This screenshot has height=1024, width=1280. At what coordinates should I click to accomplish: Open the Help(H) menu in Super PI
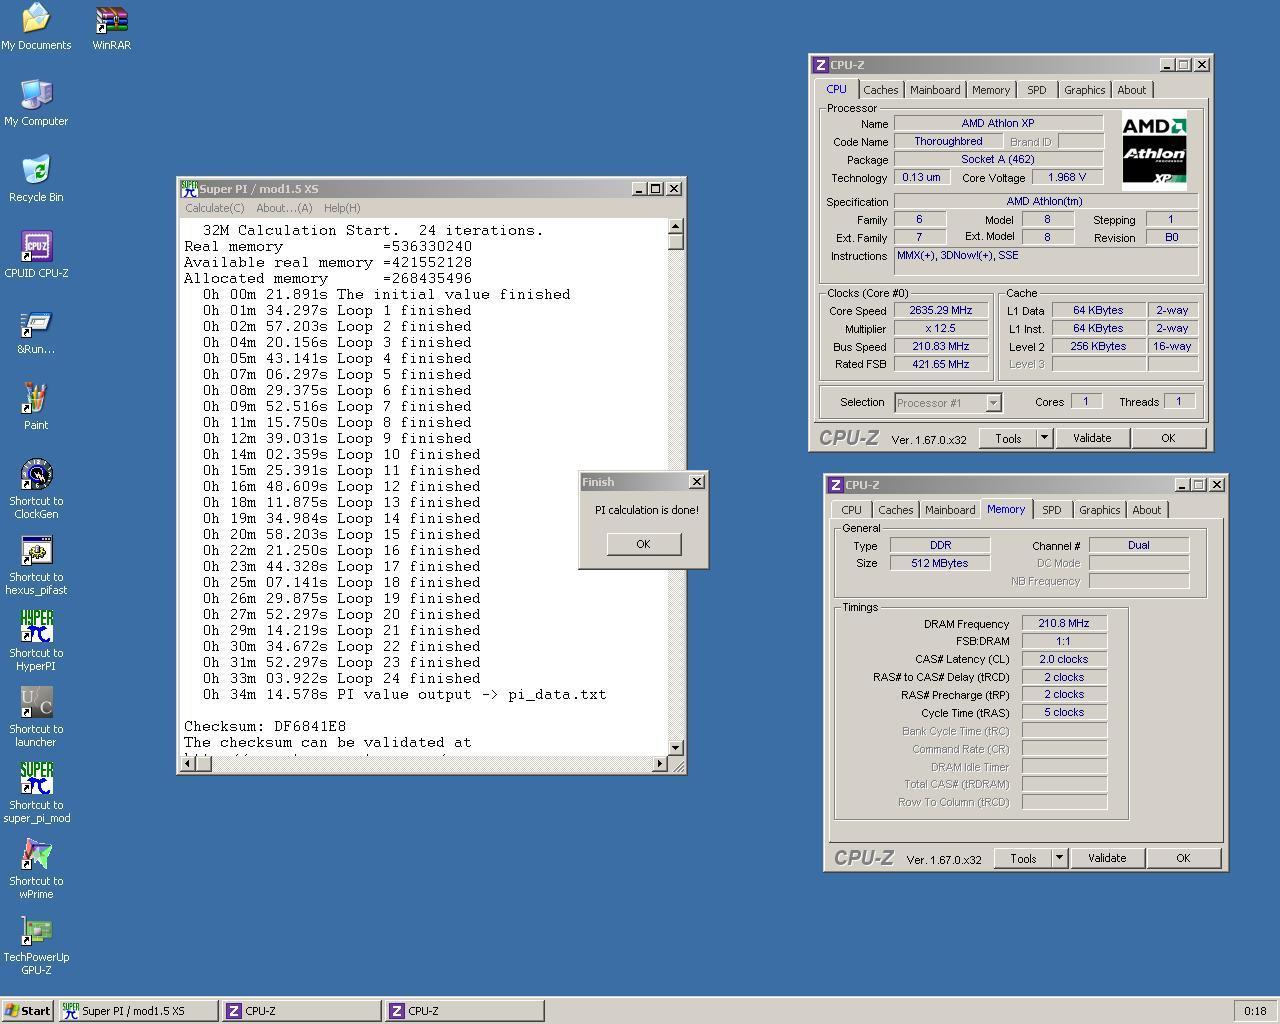tap(341, 208)
